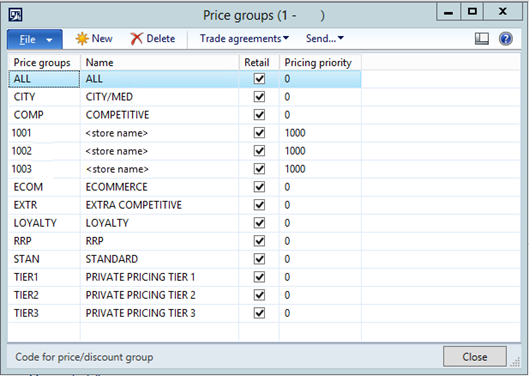Maximize the Price groups window
This screenshot has width=529, height=376.
(x=472, y=12)
